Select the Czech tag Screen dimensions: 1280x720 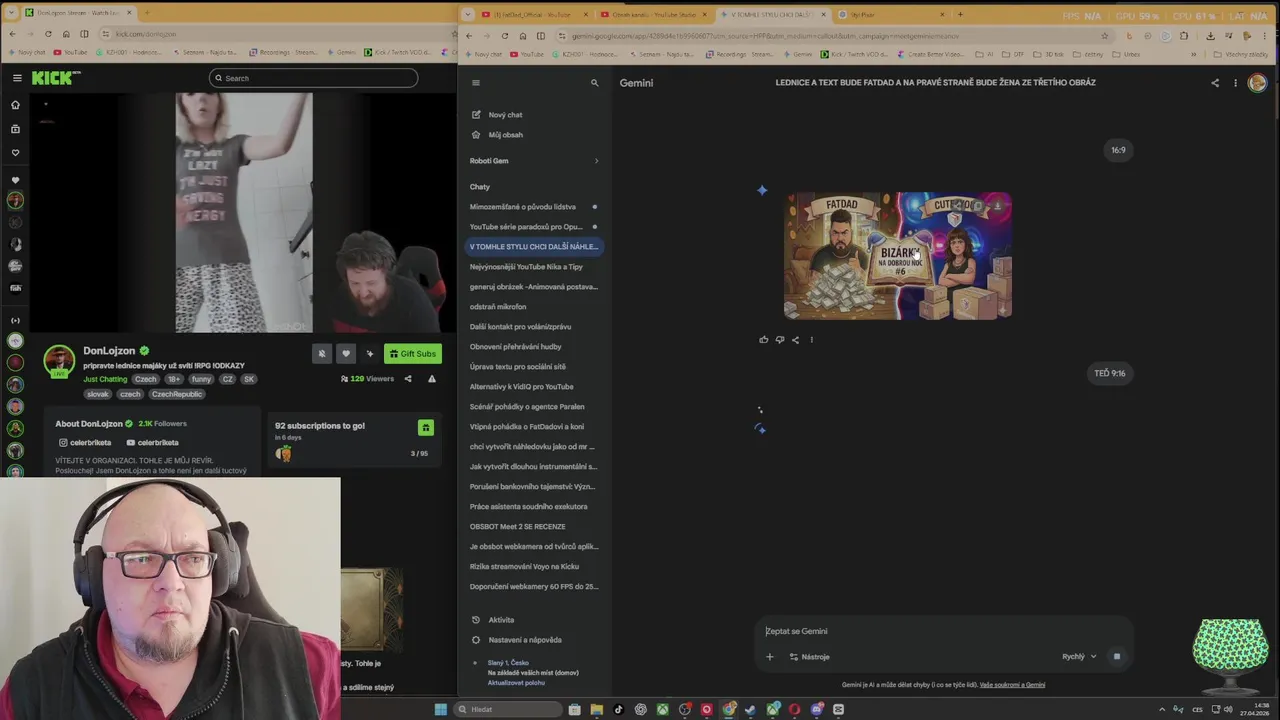coord(146,379)
